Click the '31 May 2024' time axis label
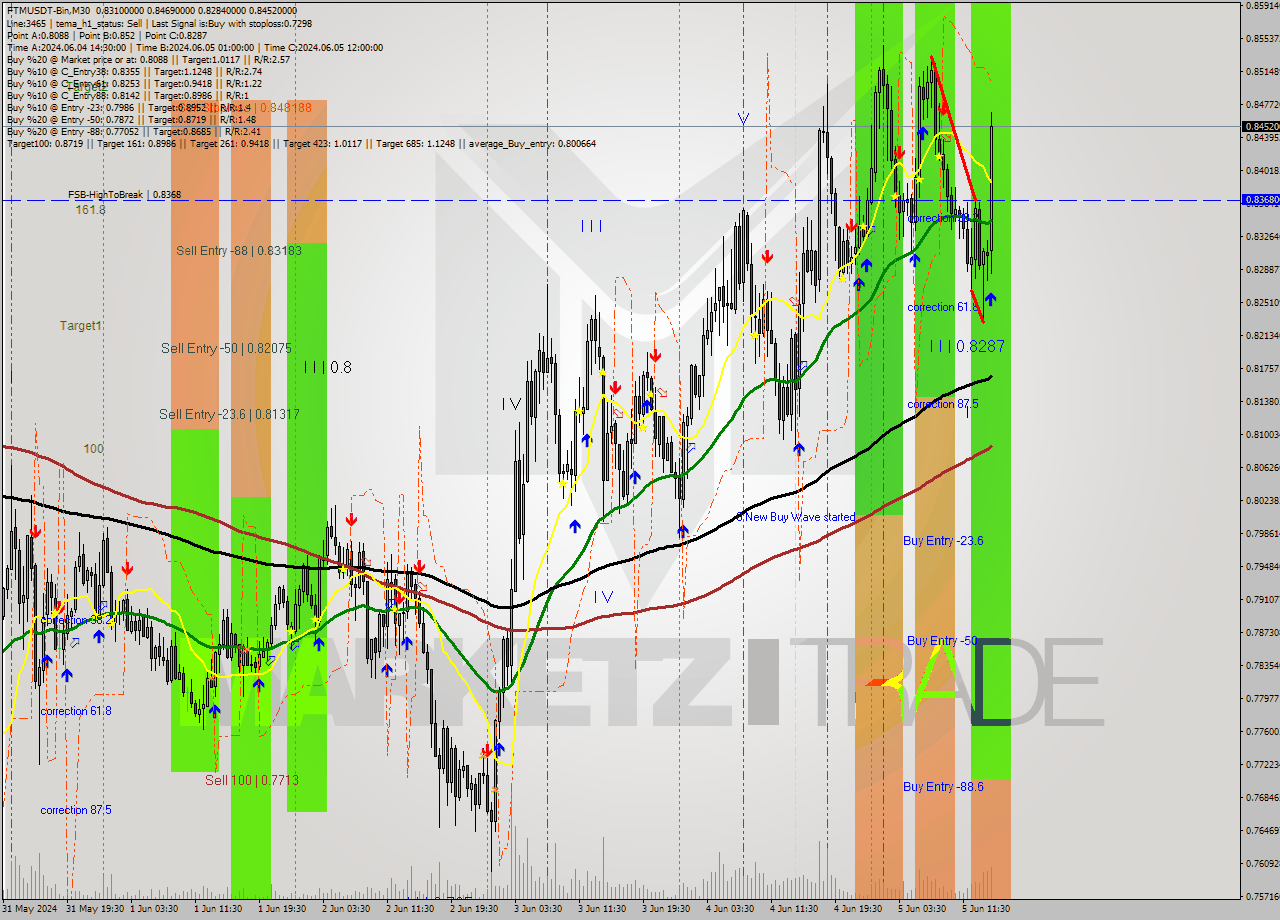1280x920 pixels. (x=29, y=909)
